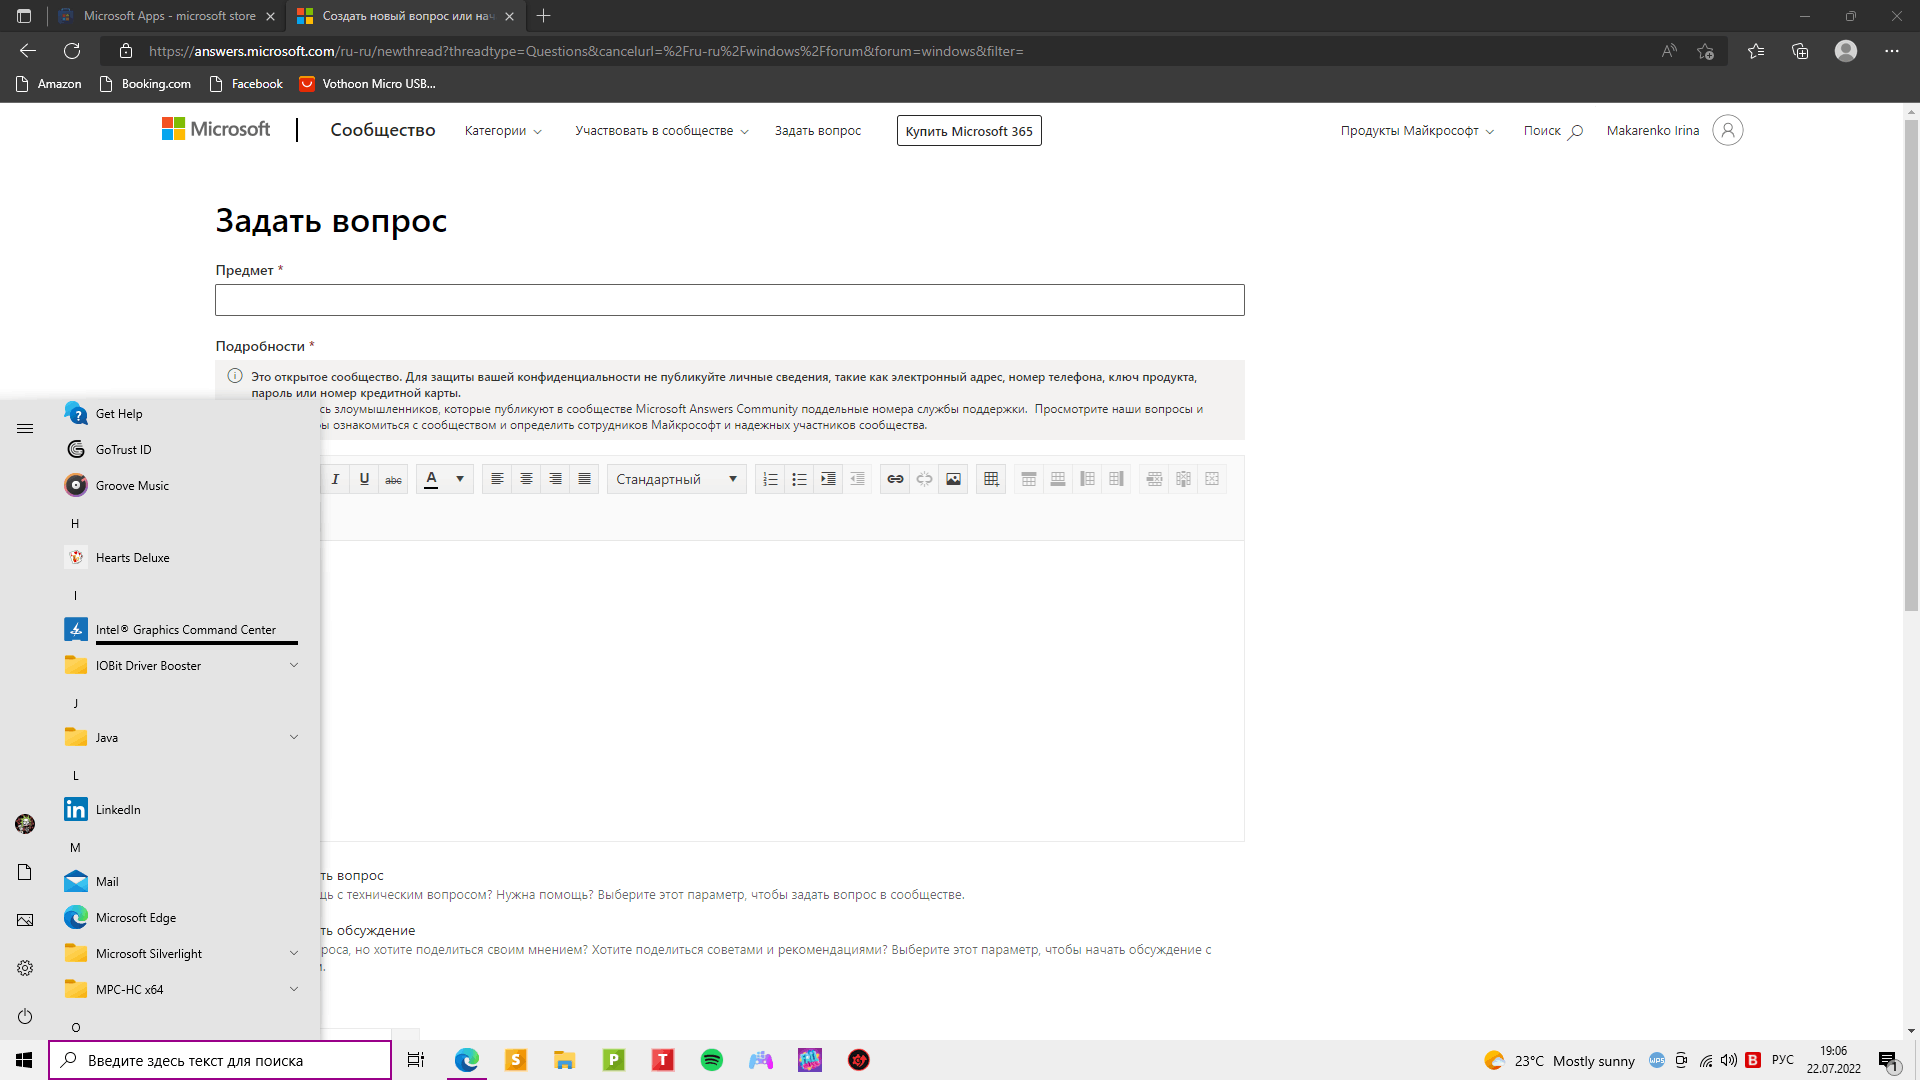1920x1080 pixels.
Task: Click the Предмет subject input field
Action: pos(729,300)
